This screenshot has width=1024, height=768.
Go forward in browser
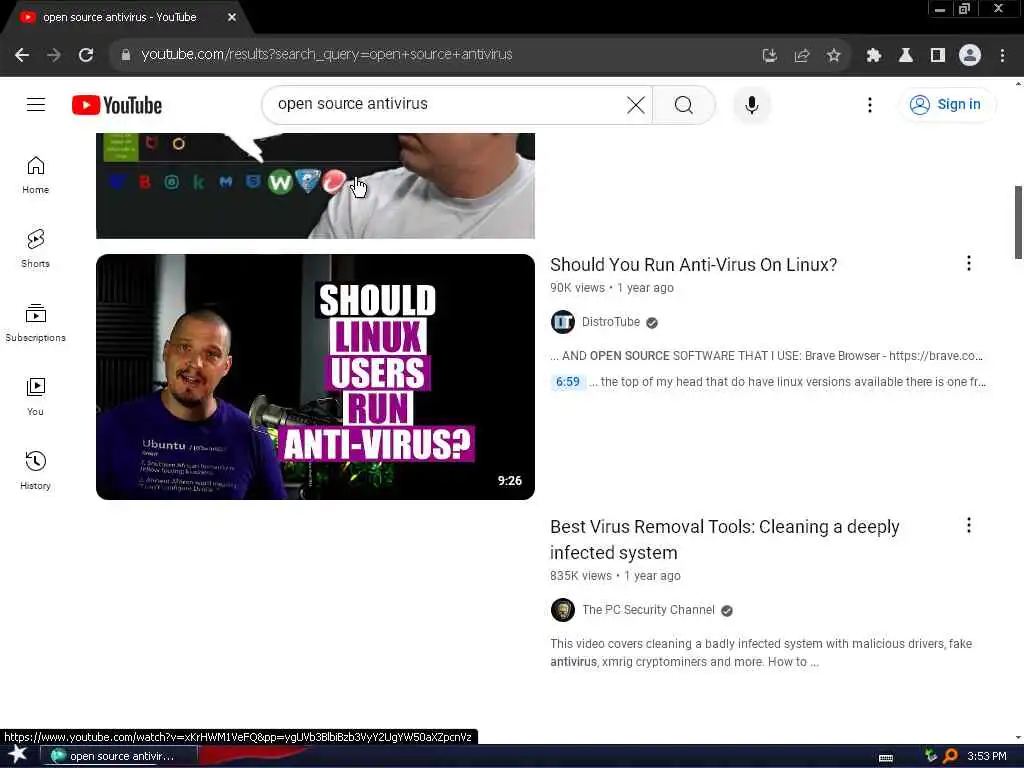54,55
